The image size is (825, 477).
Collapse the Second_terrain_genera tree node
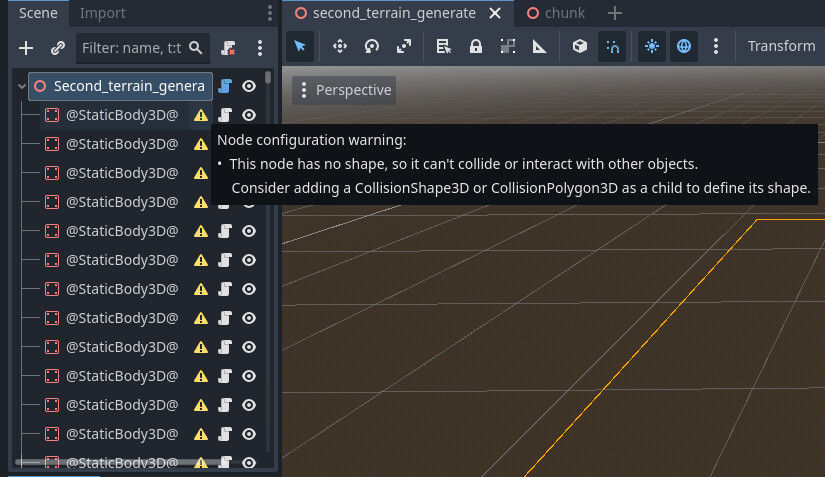coord(22,87)
